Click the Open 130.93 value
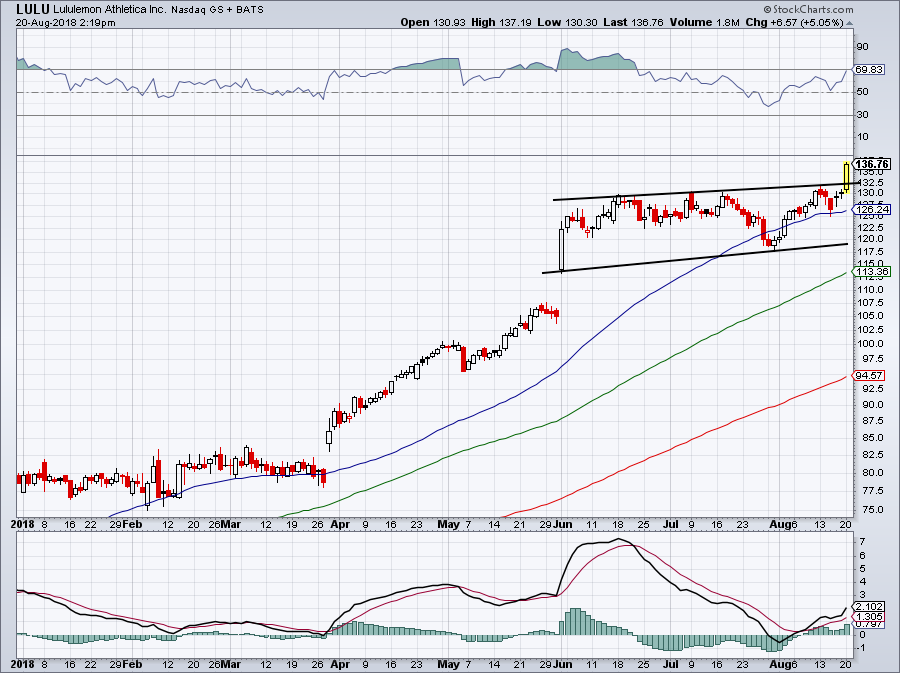Image resolution: width=900 pixels, height=673 pixels. click(433, 22)
